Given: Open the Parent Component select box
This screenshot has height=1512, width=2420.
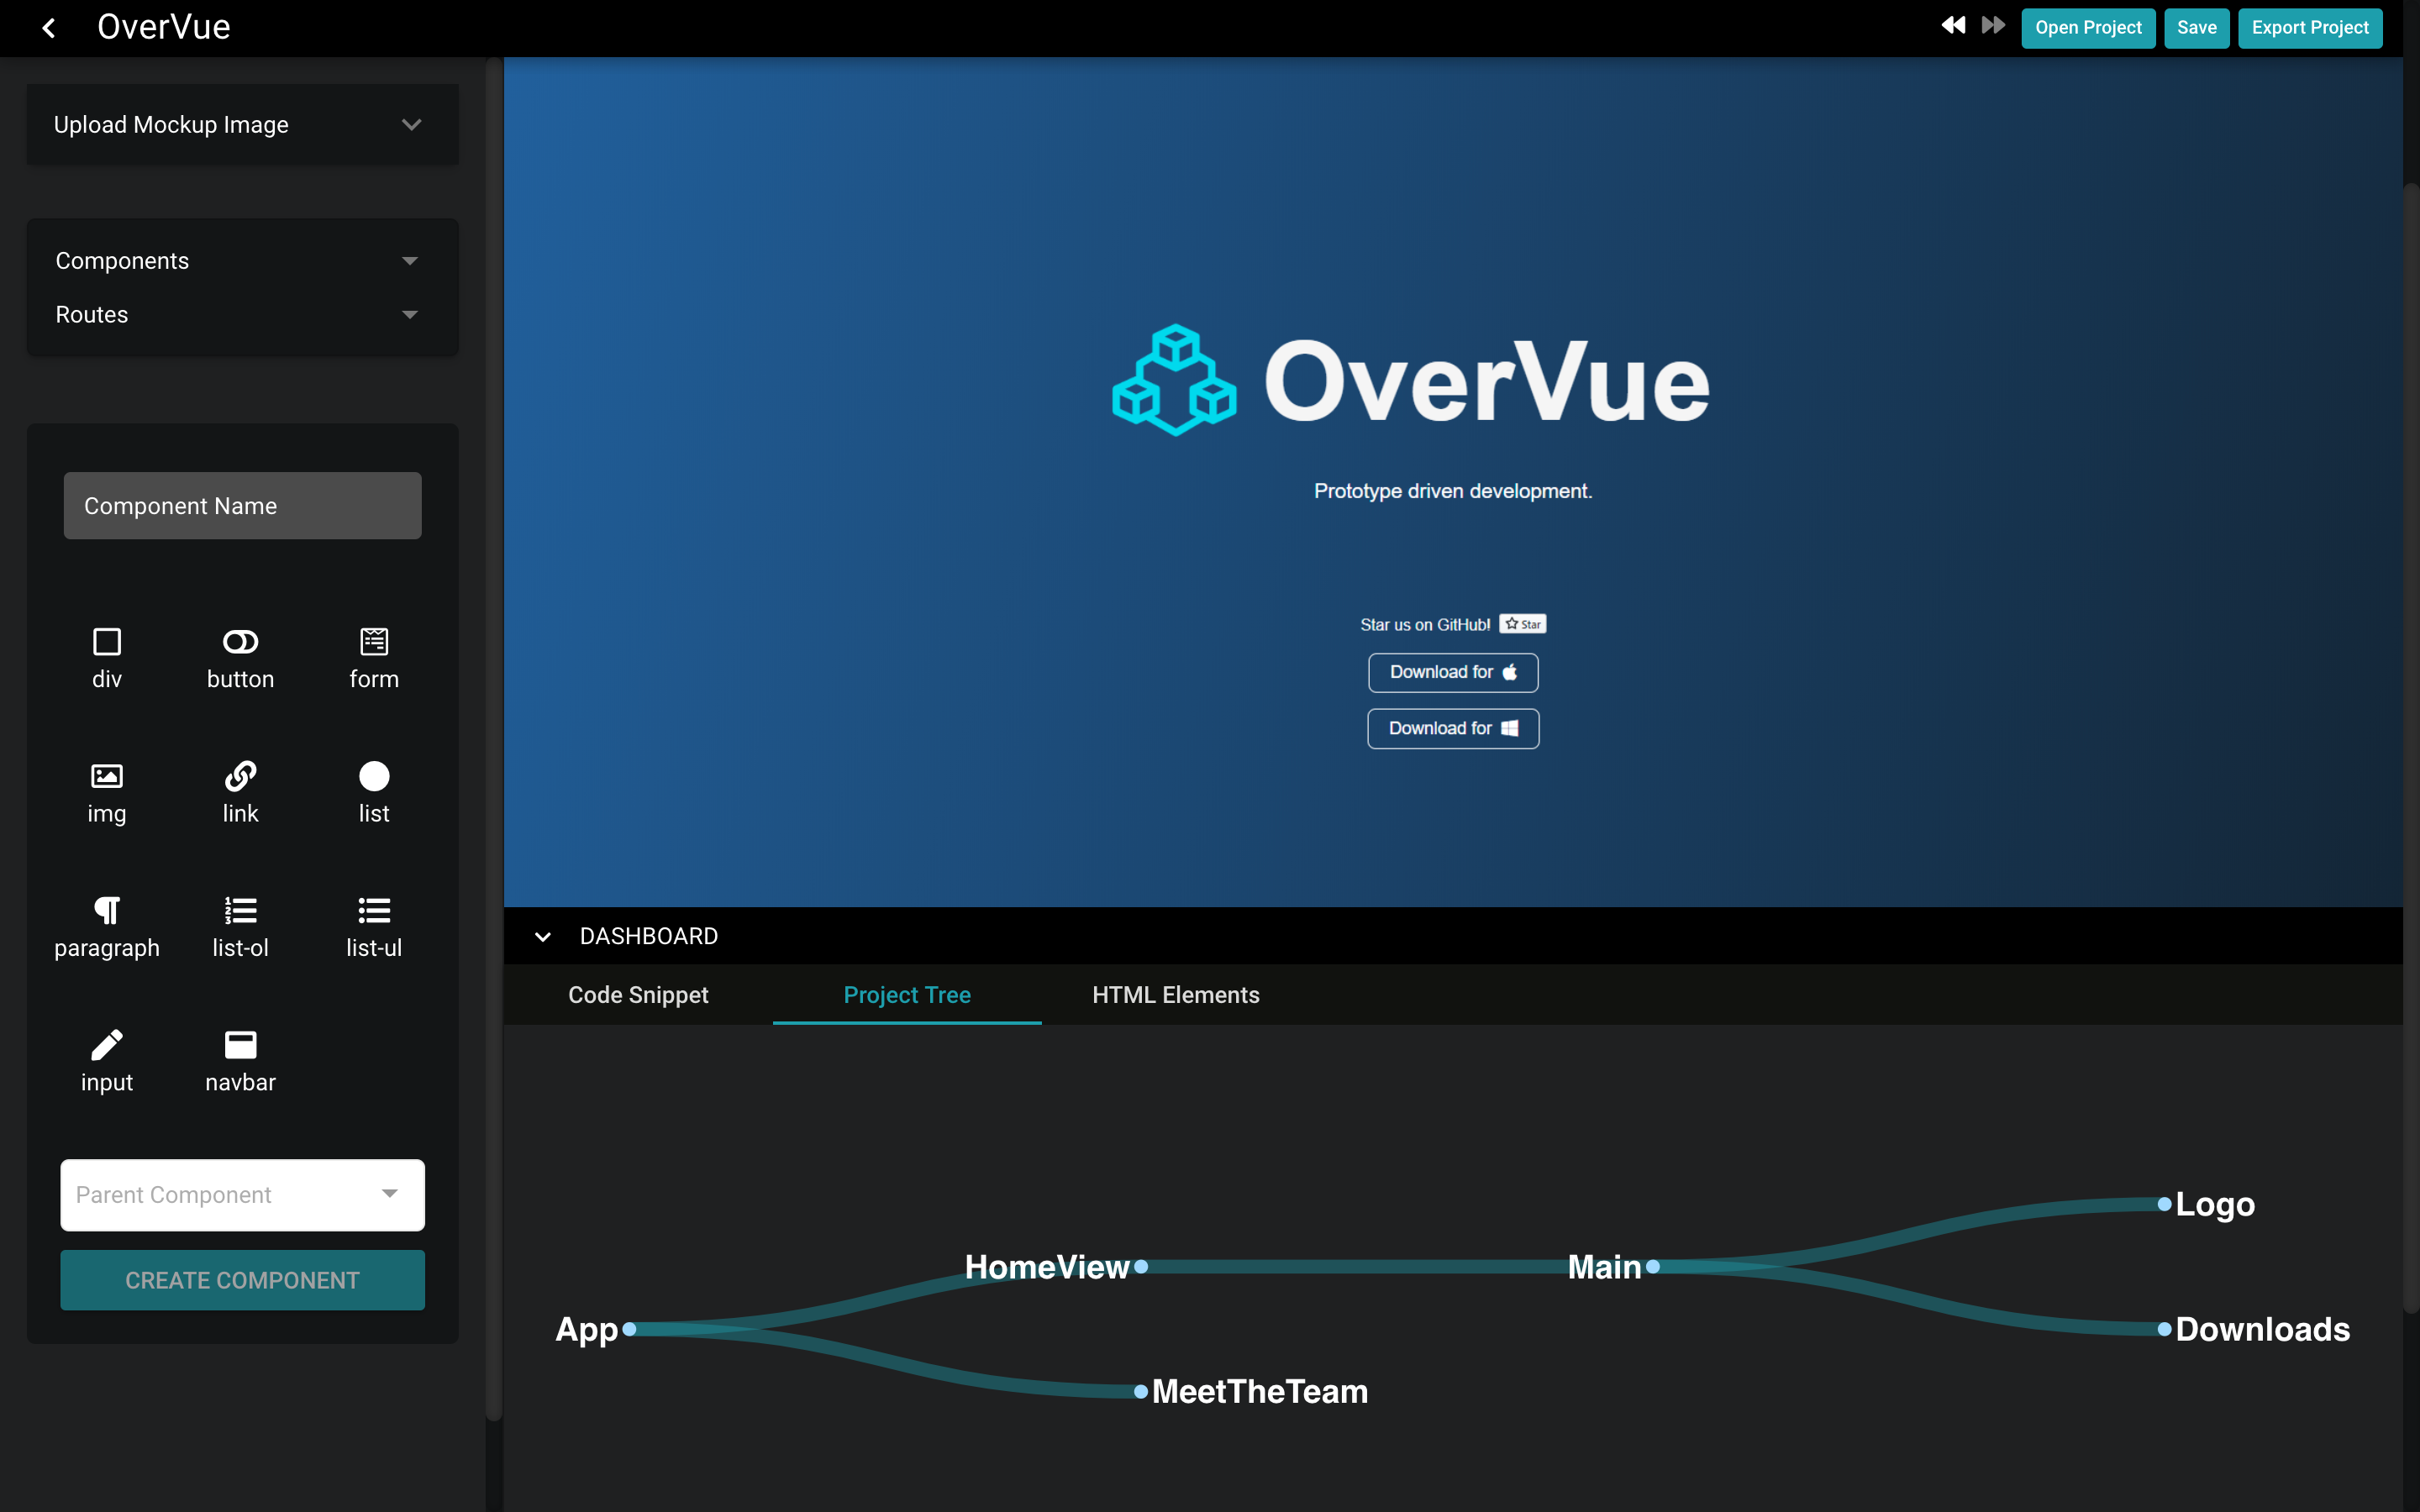Looking at the screenshot, I should coord(242,1195).
